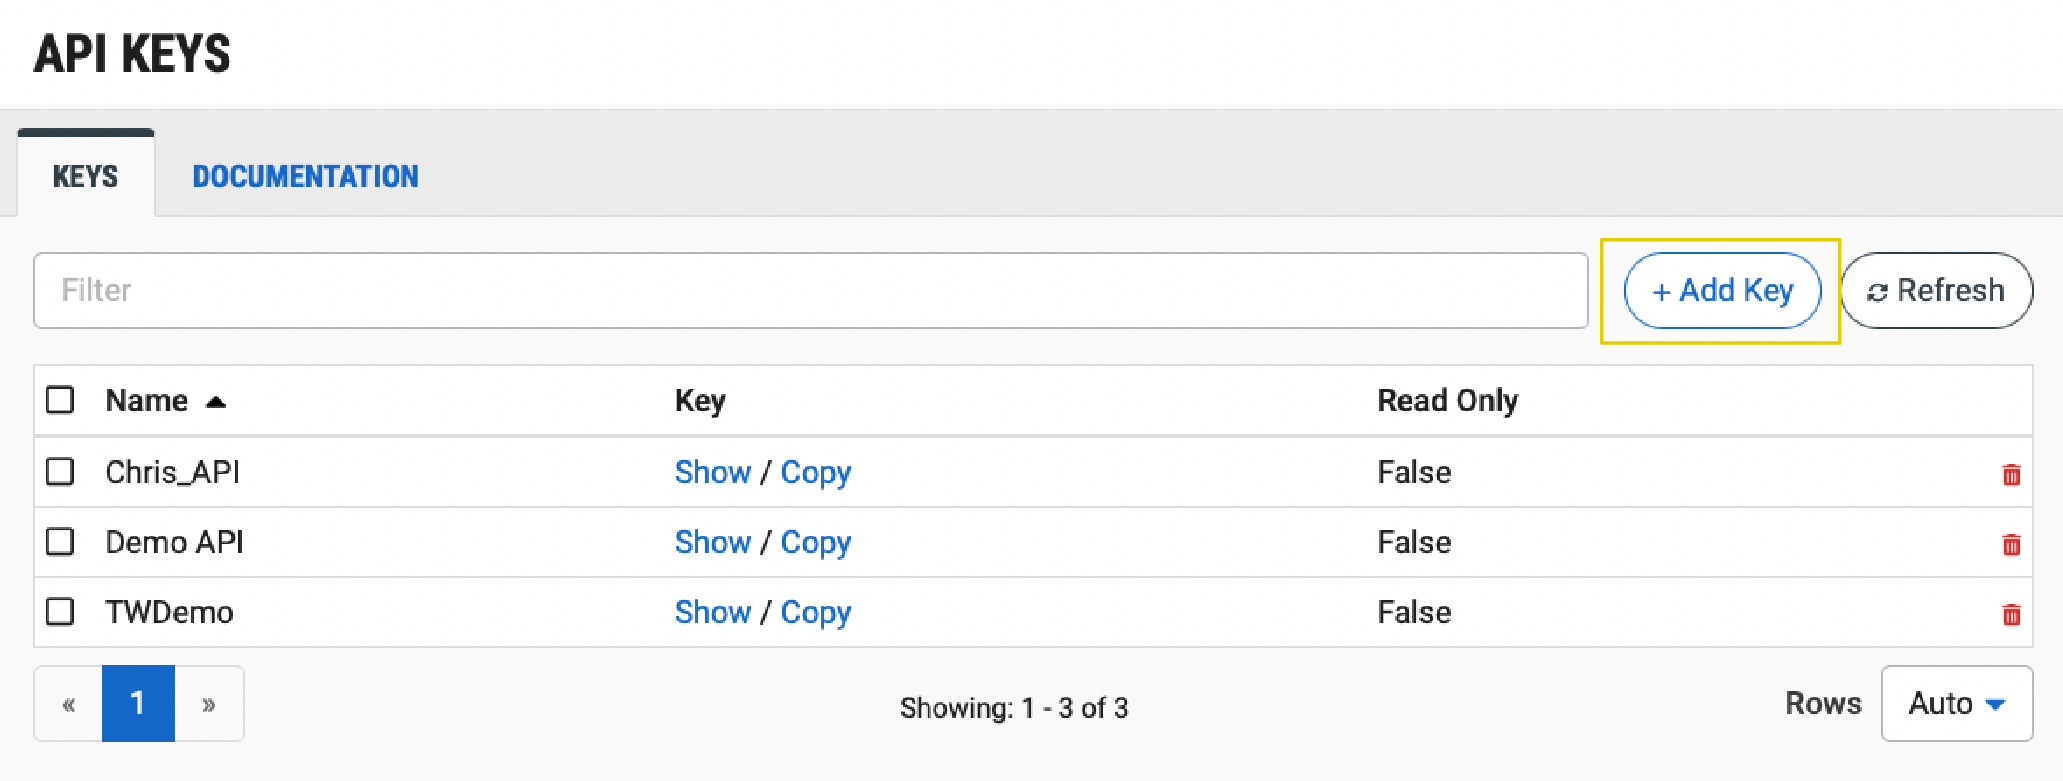Go to previous page of keys
Screen dimensions: 2063x781
click(68, 704)
